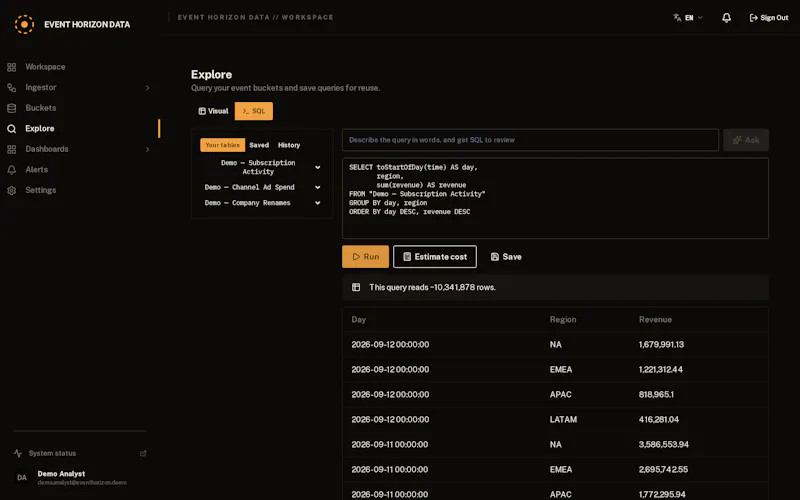
Task: Click the Day column header
Action: [359, 319]
